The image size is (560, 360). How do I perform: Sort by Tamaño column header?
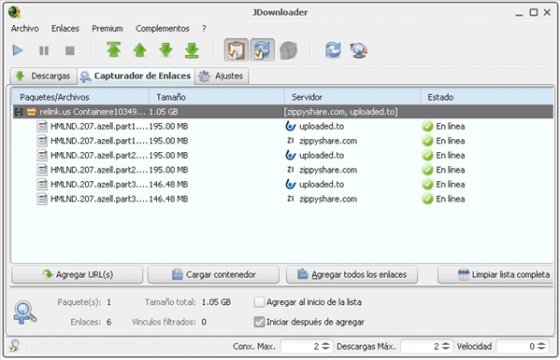click(x=216, y=97)
